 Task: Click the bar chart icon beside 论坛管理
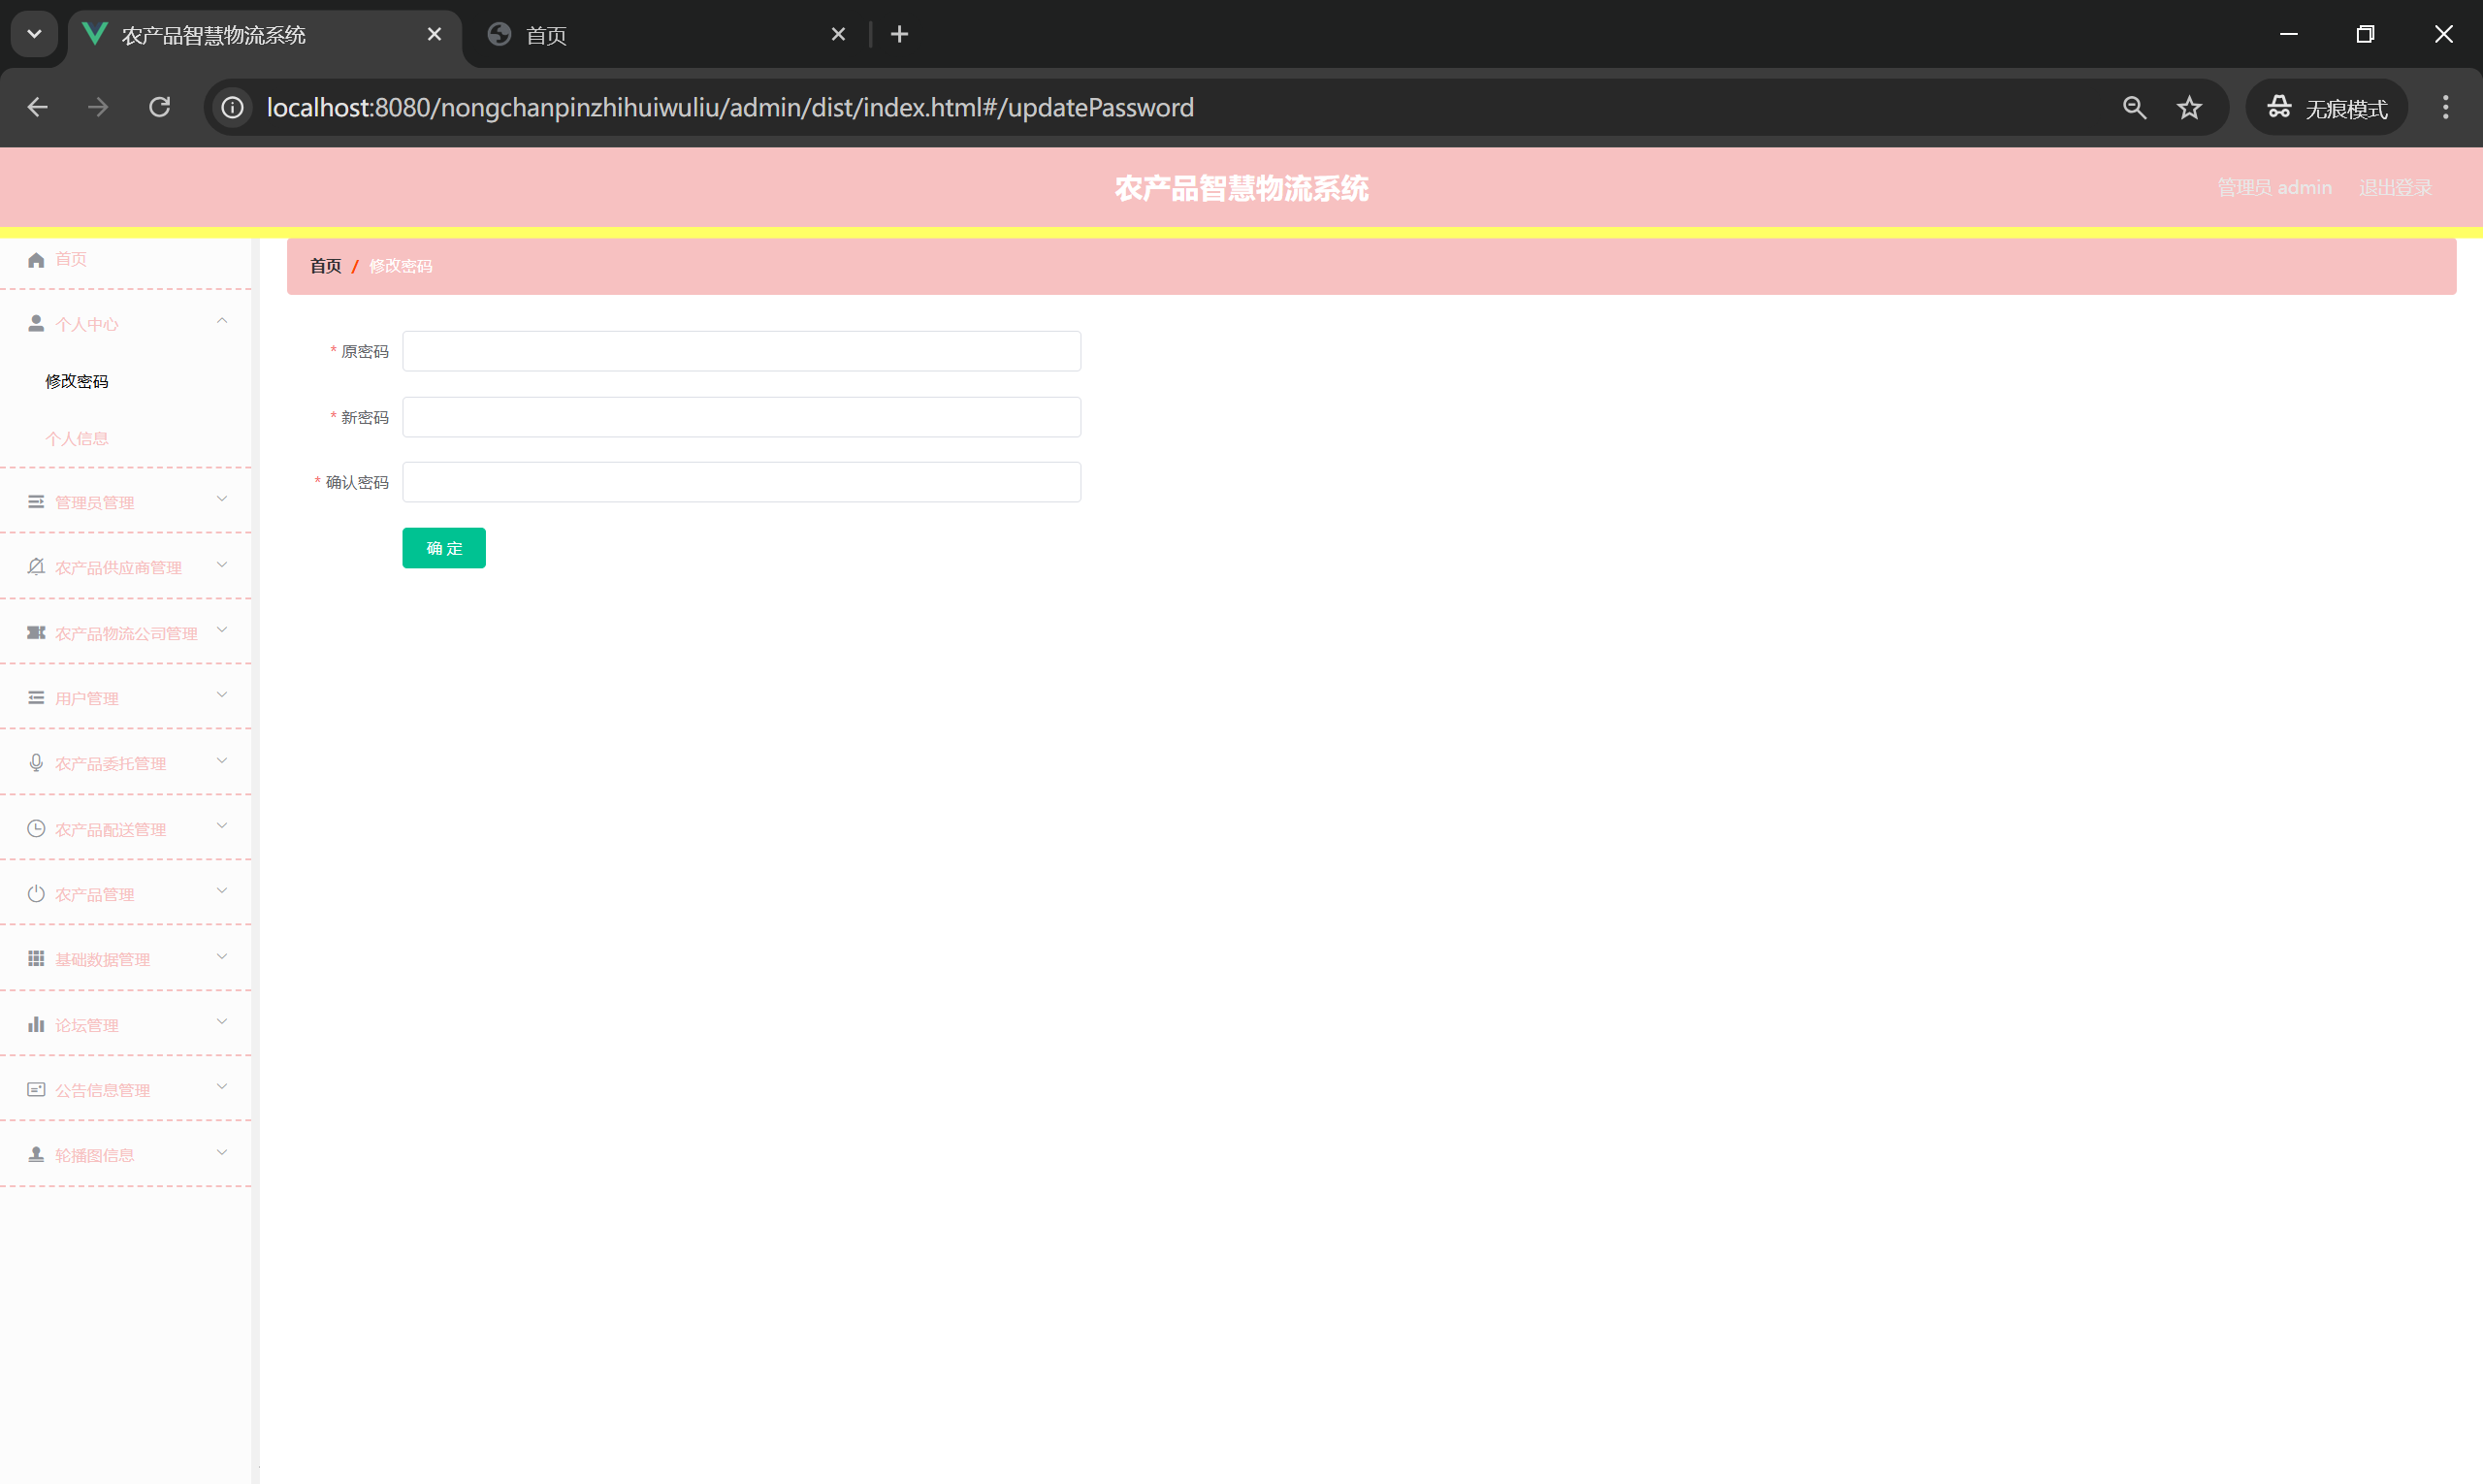[x=36, y=1024]
